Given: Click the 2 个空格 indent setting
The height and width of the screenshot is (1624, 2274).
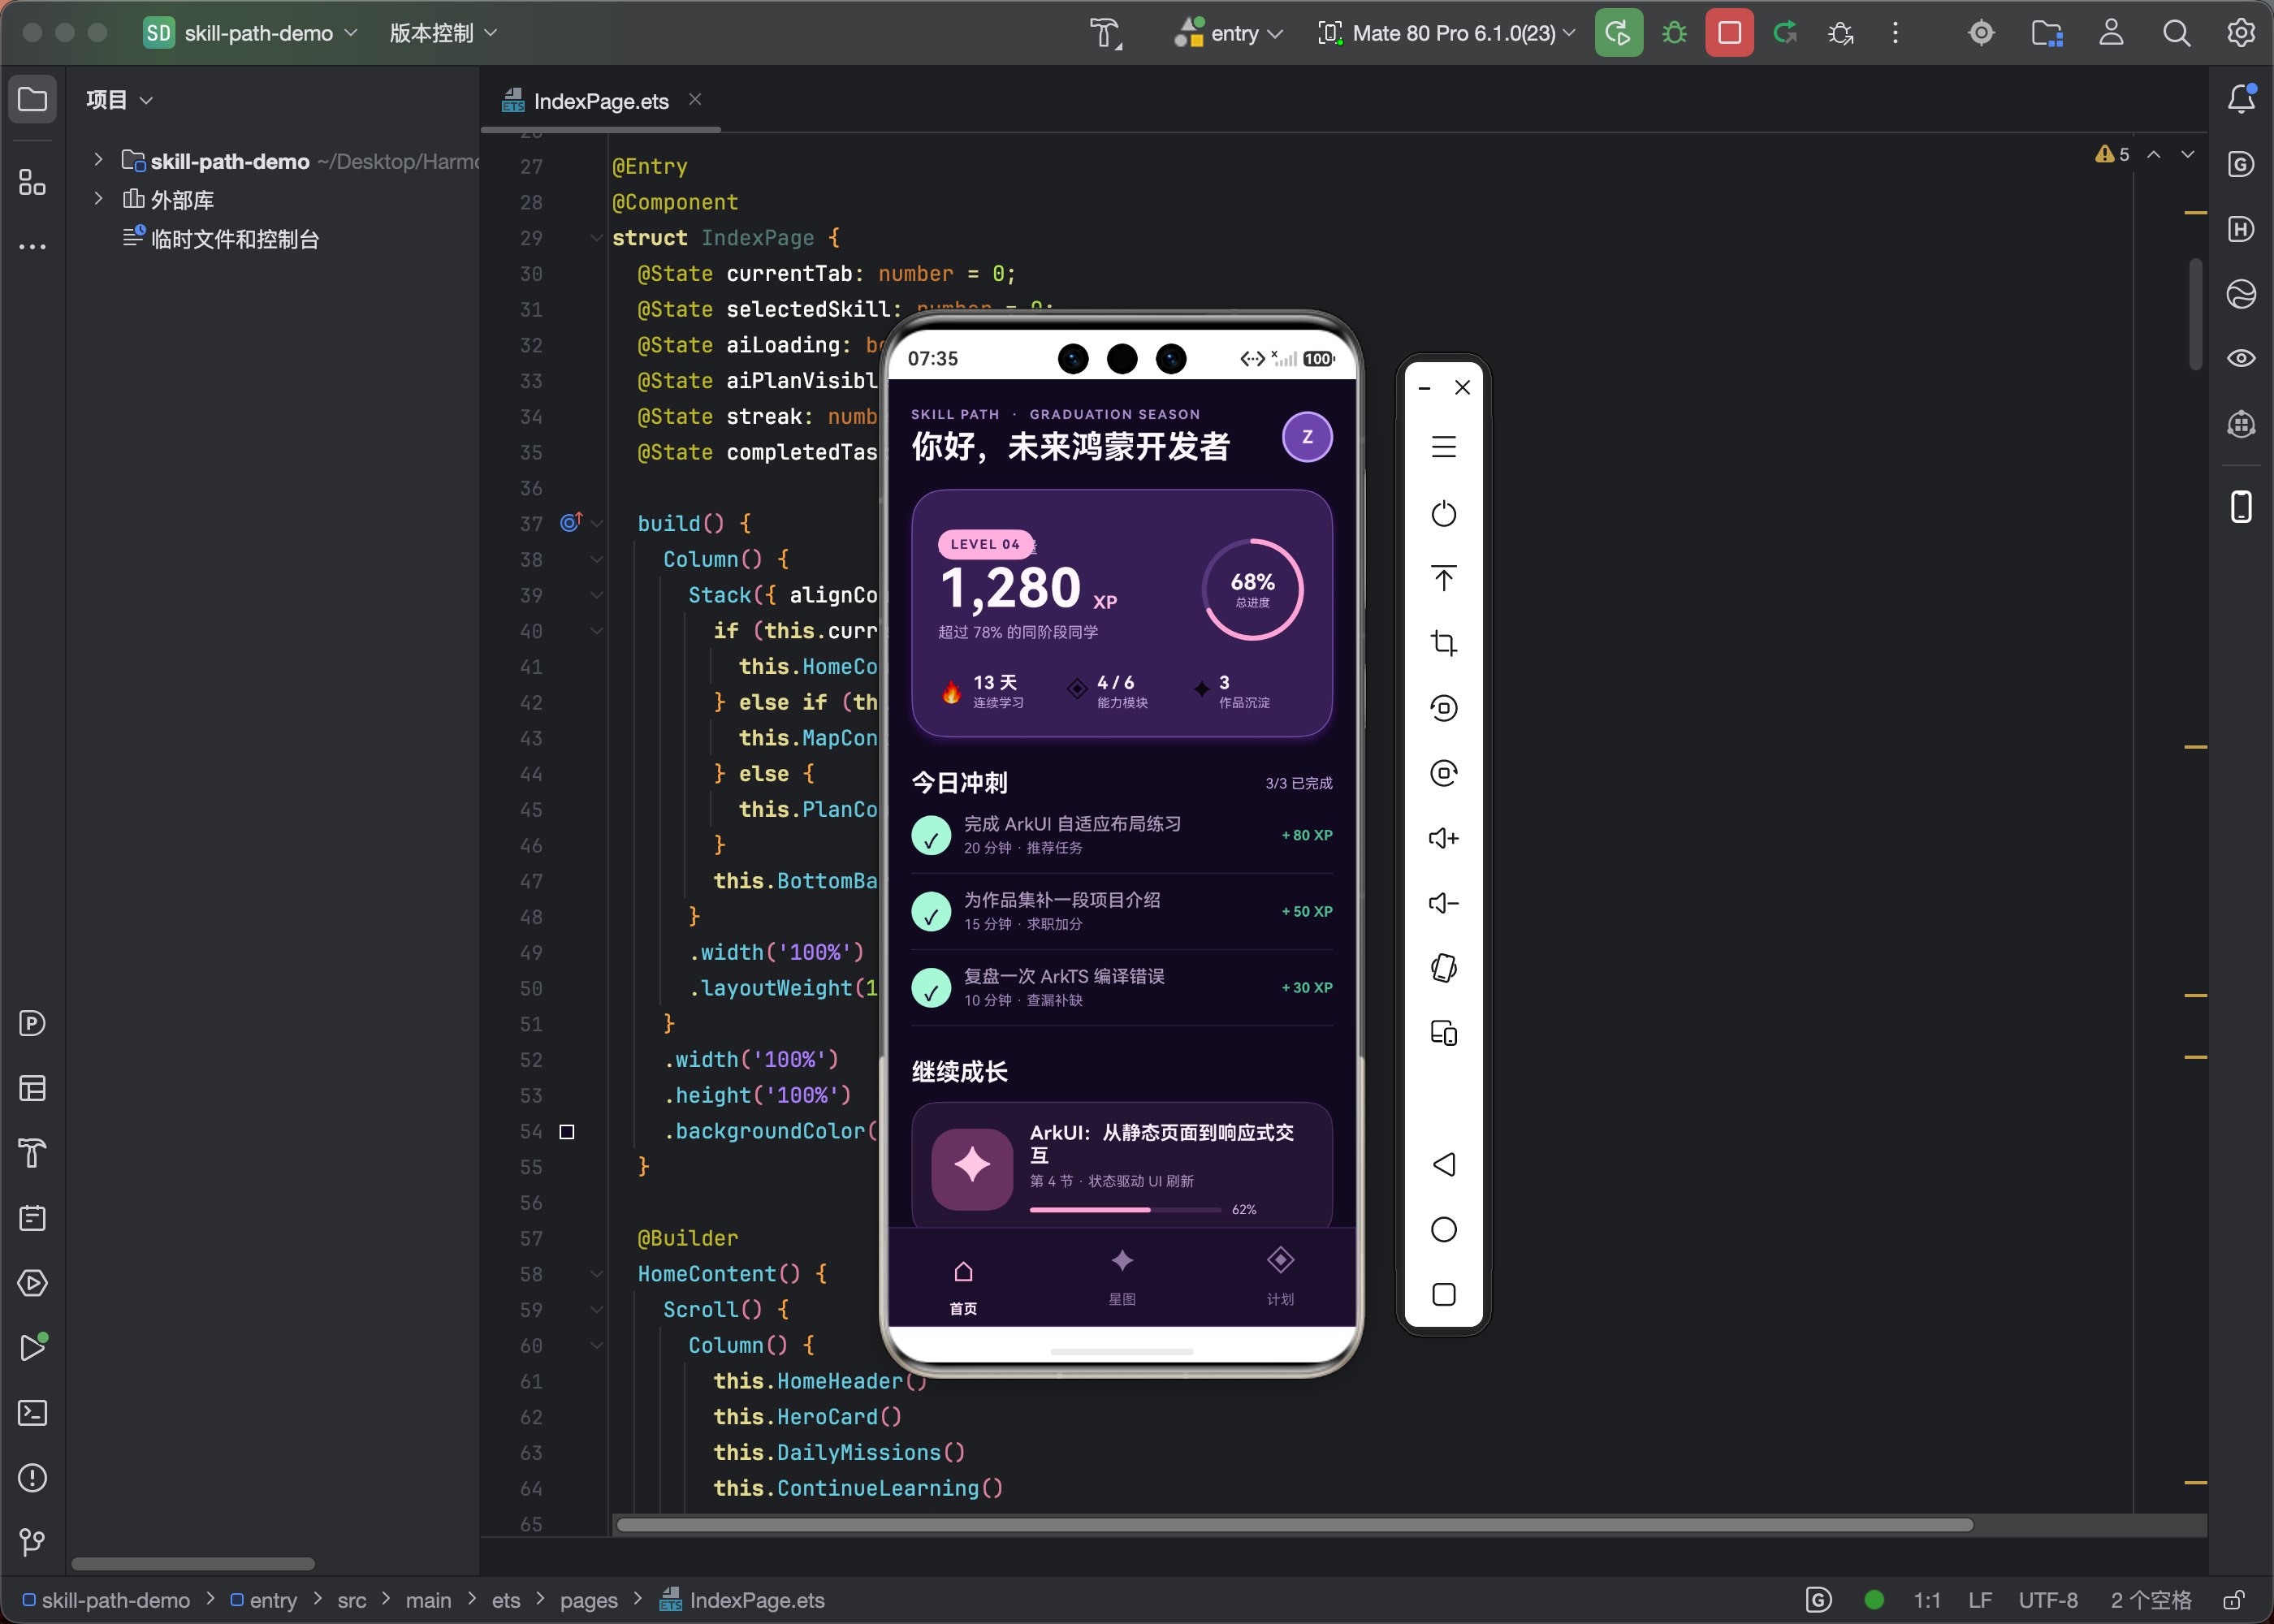Looking at the screenshot, I should (2150, 1601).
